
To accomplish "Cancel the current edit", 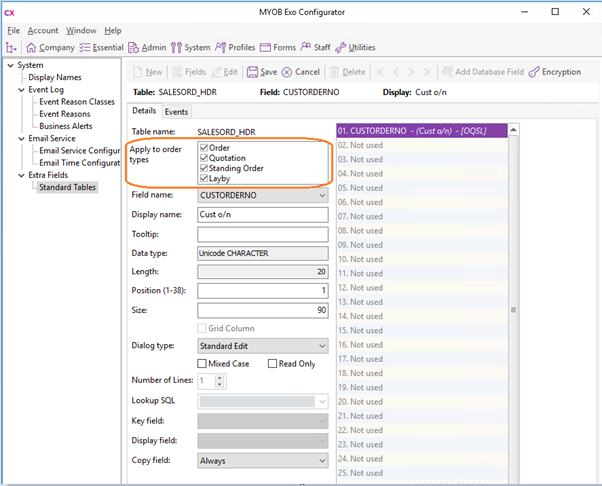I will (x=301, y=72).
